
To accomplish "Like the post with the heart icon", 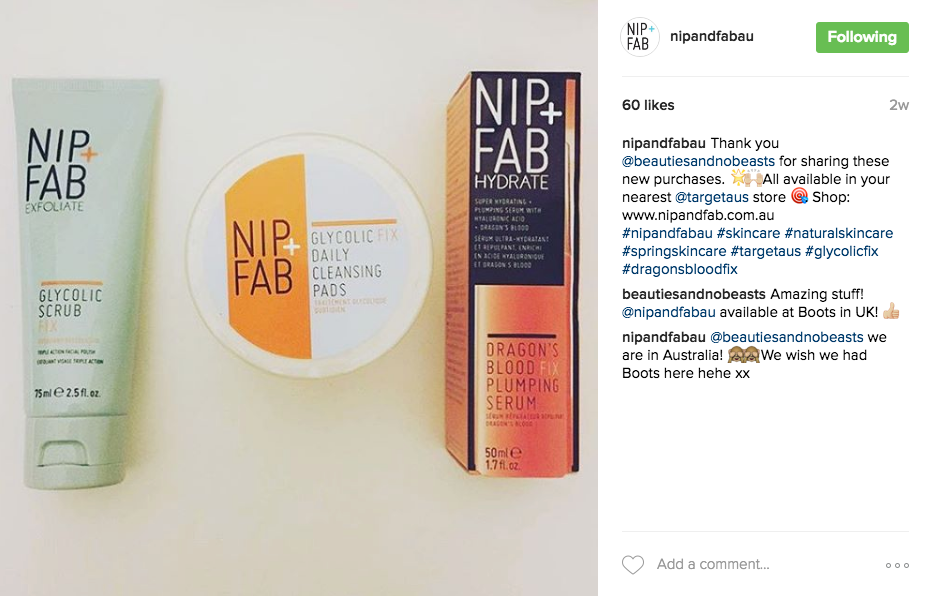I will point(632,565).
